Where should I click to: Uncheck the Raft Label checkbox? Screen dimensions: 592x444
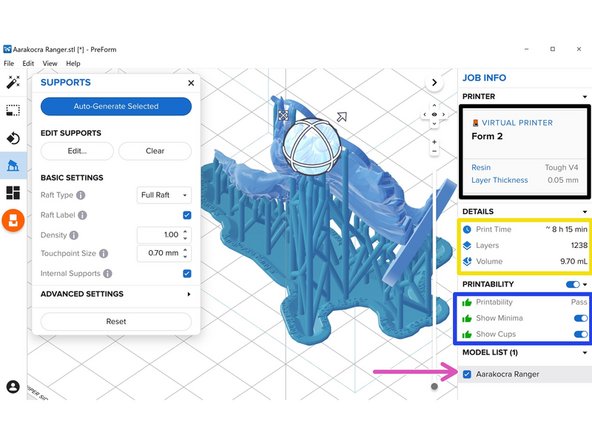187,215
